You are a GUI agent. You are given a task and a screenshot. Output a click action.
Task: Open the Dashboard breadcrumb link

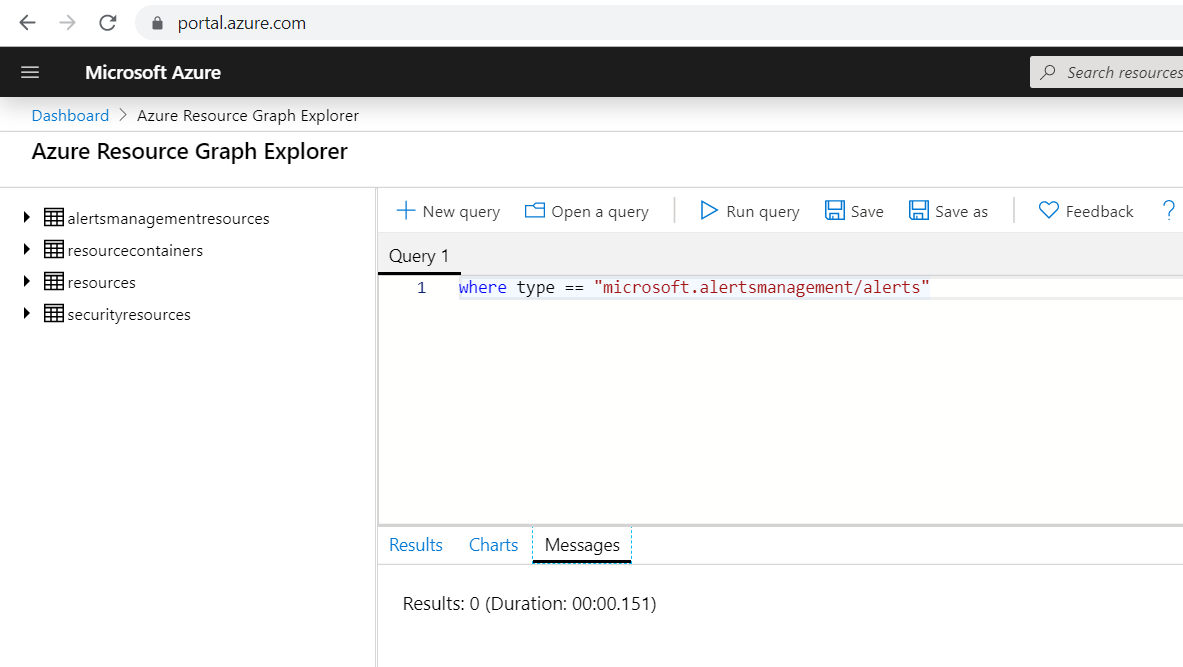[70, 115]
